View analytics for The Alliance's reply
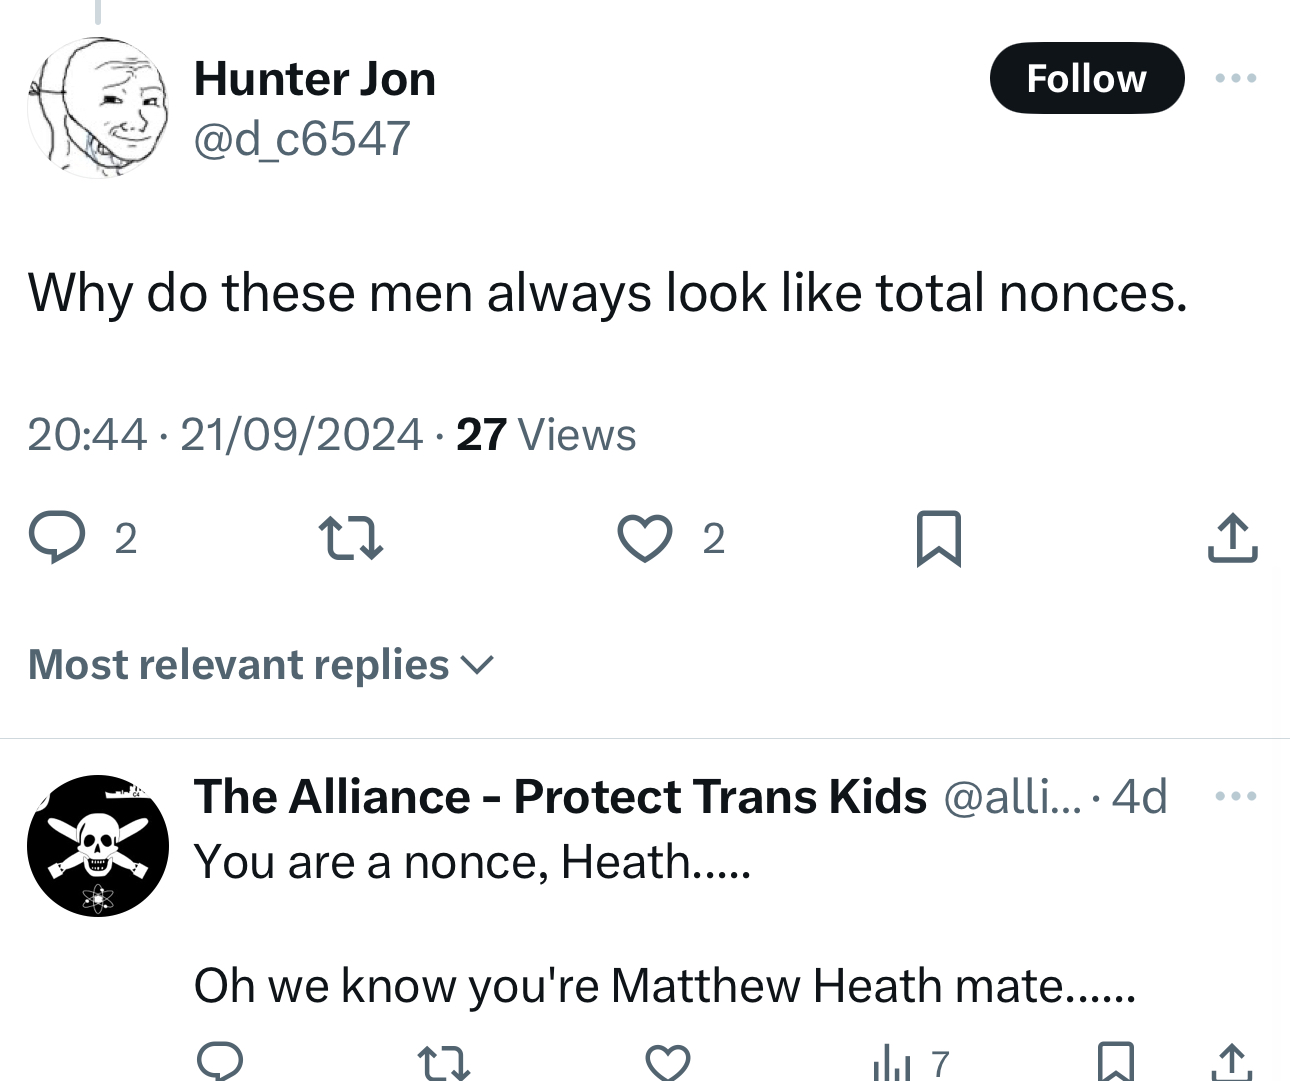This screenshot has height=1081, width=1290. (892, 1062)
